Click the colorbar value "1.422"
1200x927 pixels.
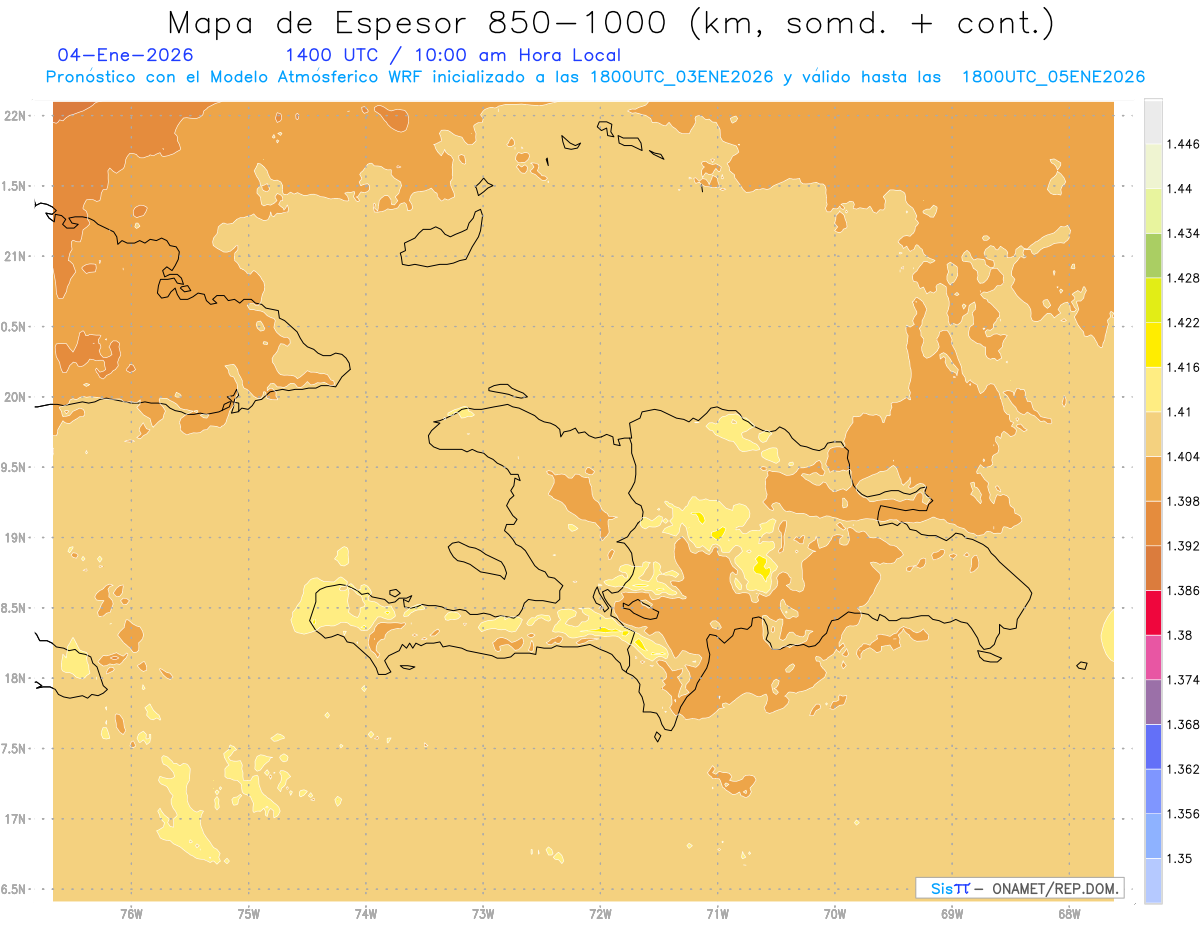[1182, 322]
